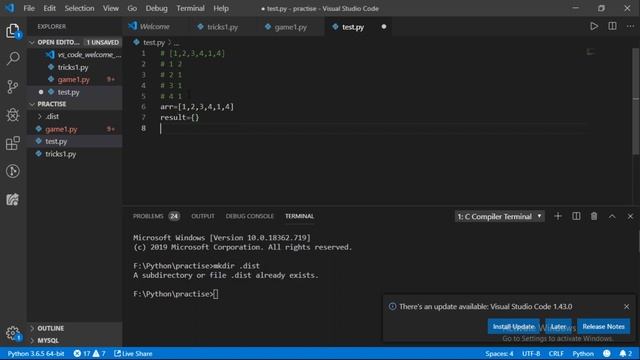The width and height of the screenshot is (640, 360).
Task: Open Release Notes from notification
Action: pos(603,327)
